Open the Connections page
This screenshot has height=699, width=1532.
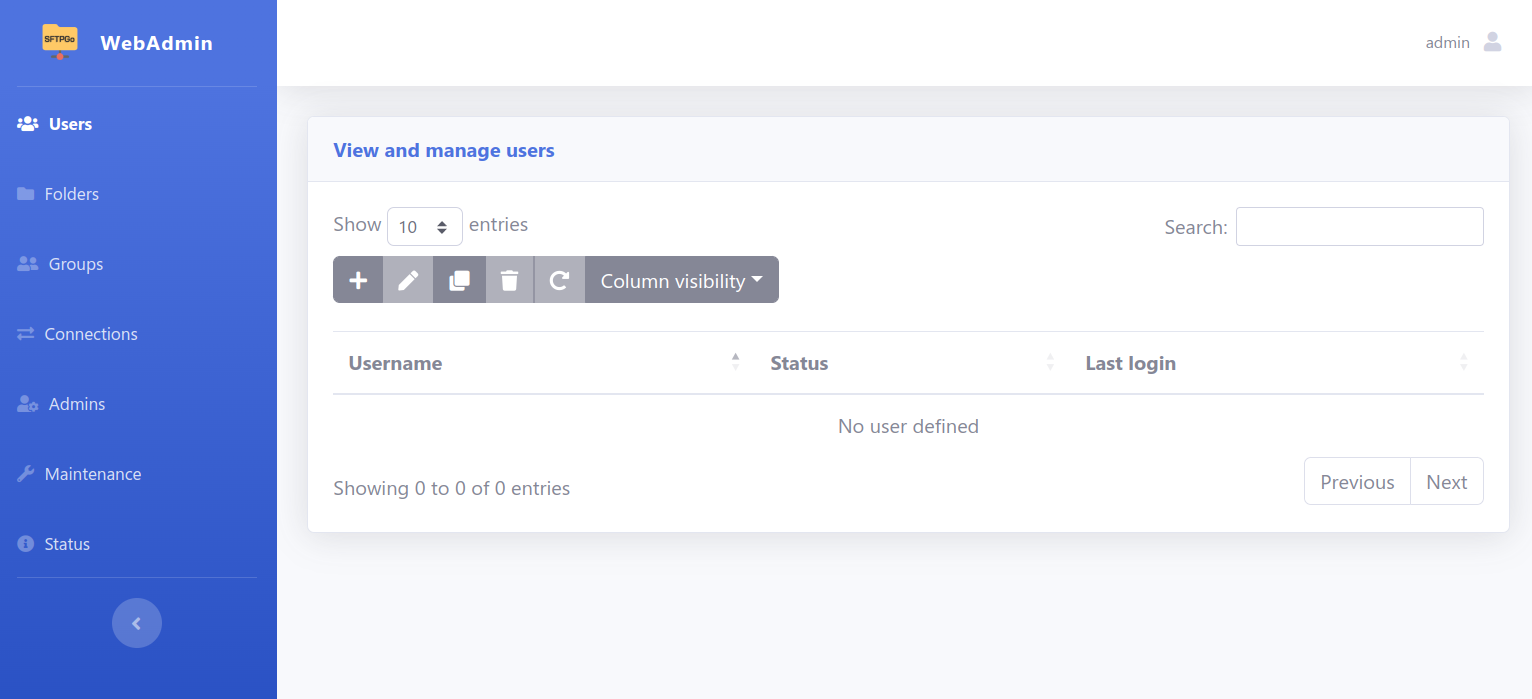tap(90, 334)
